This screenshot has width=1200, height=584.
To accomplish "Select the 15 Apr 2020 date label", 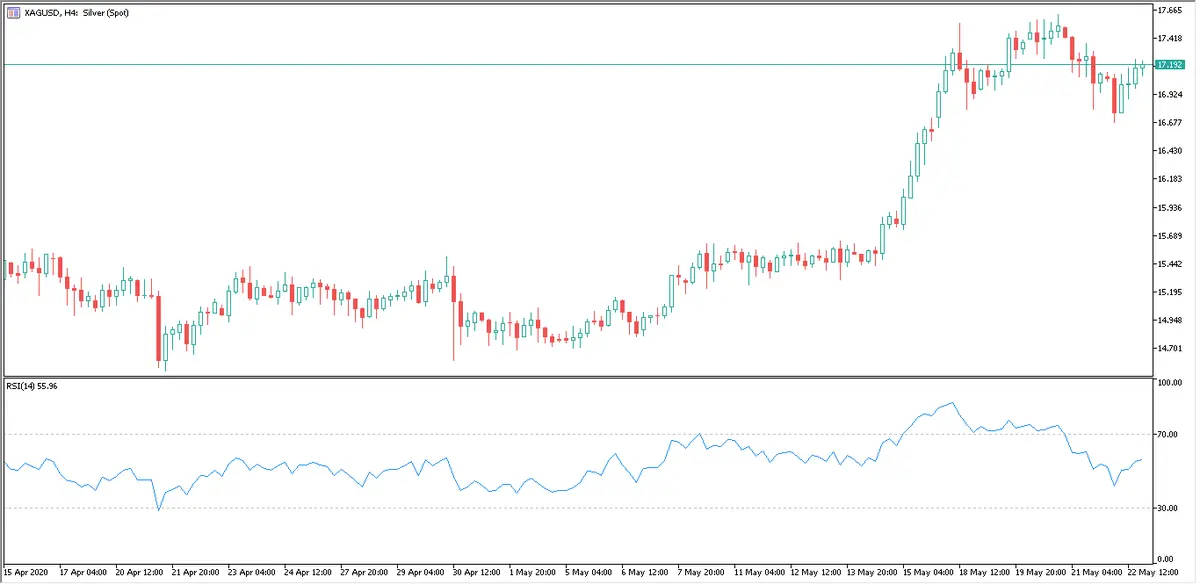I will (25, 572).
